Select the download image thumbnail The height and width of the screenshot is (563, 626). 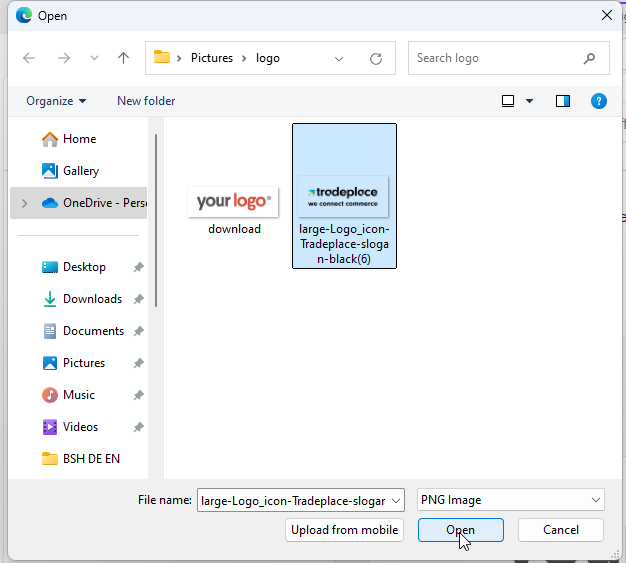[x=234, y=202]
